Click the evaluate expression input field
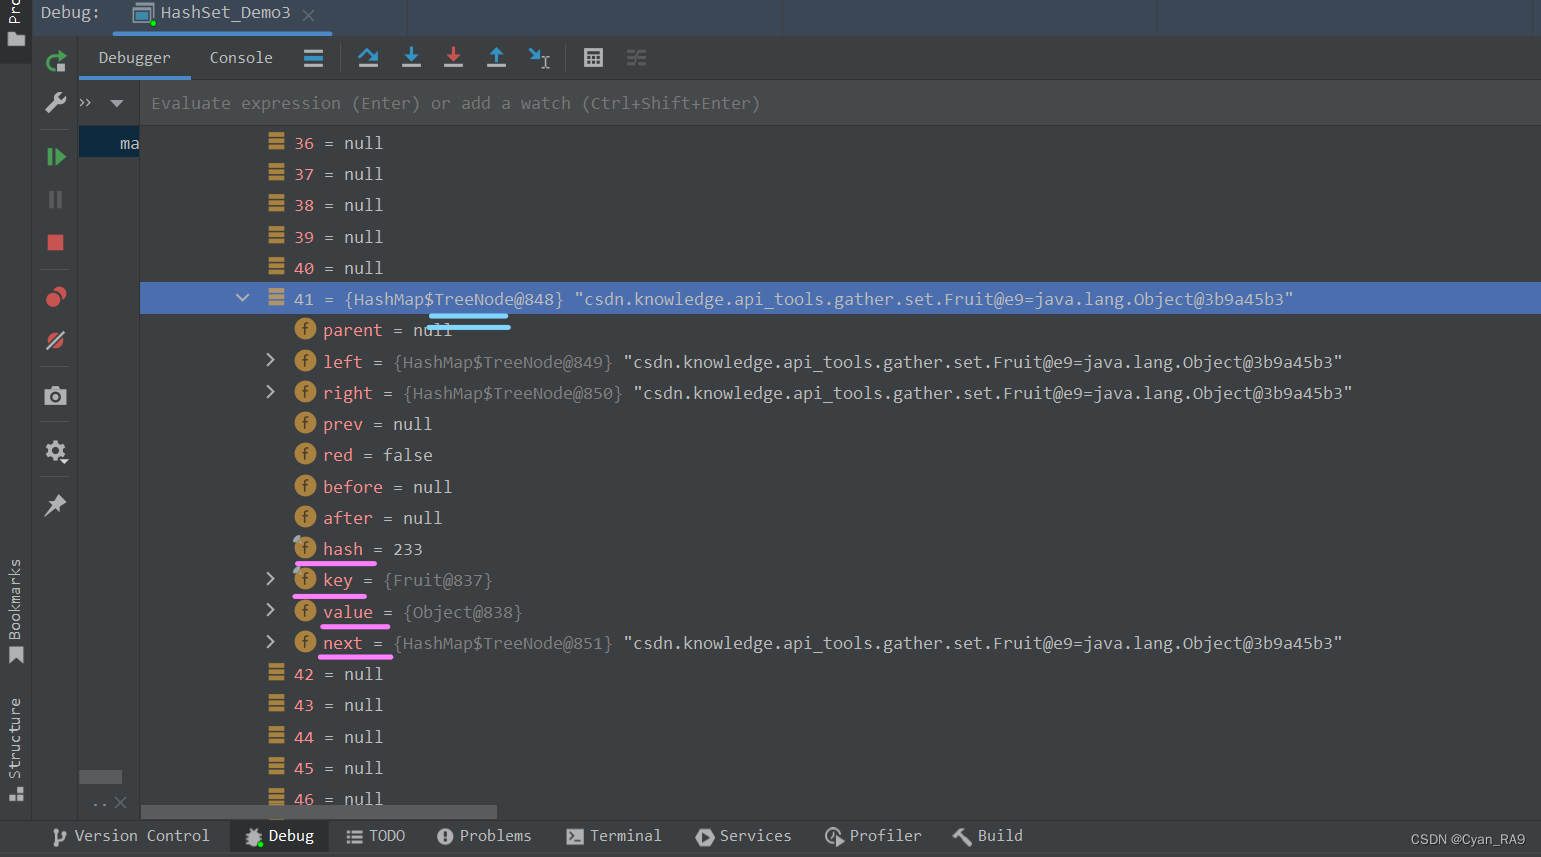 840,103
